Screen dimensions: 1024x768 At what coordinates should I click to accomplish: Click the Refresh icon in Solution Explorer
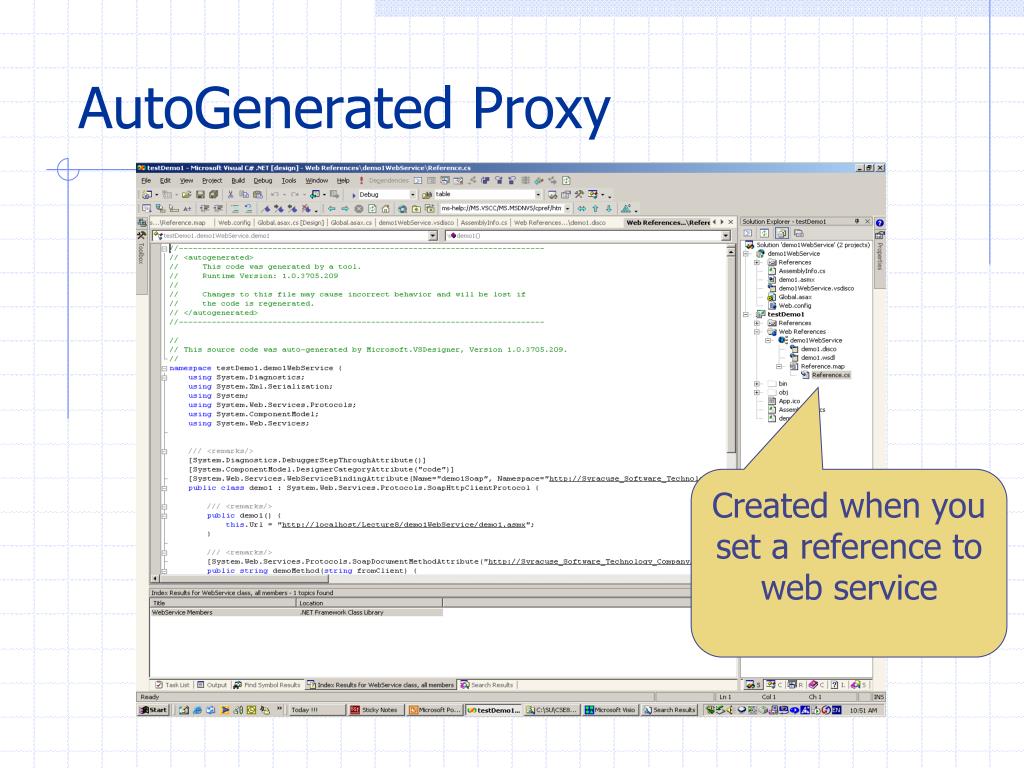pyautogui.click(x=764, y=233)
